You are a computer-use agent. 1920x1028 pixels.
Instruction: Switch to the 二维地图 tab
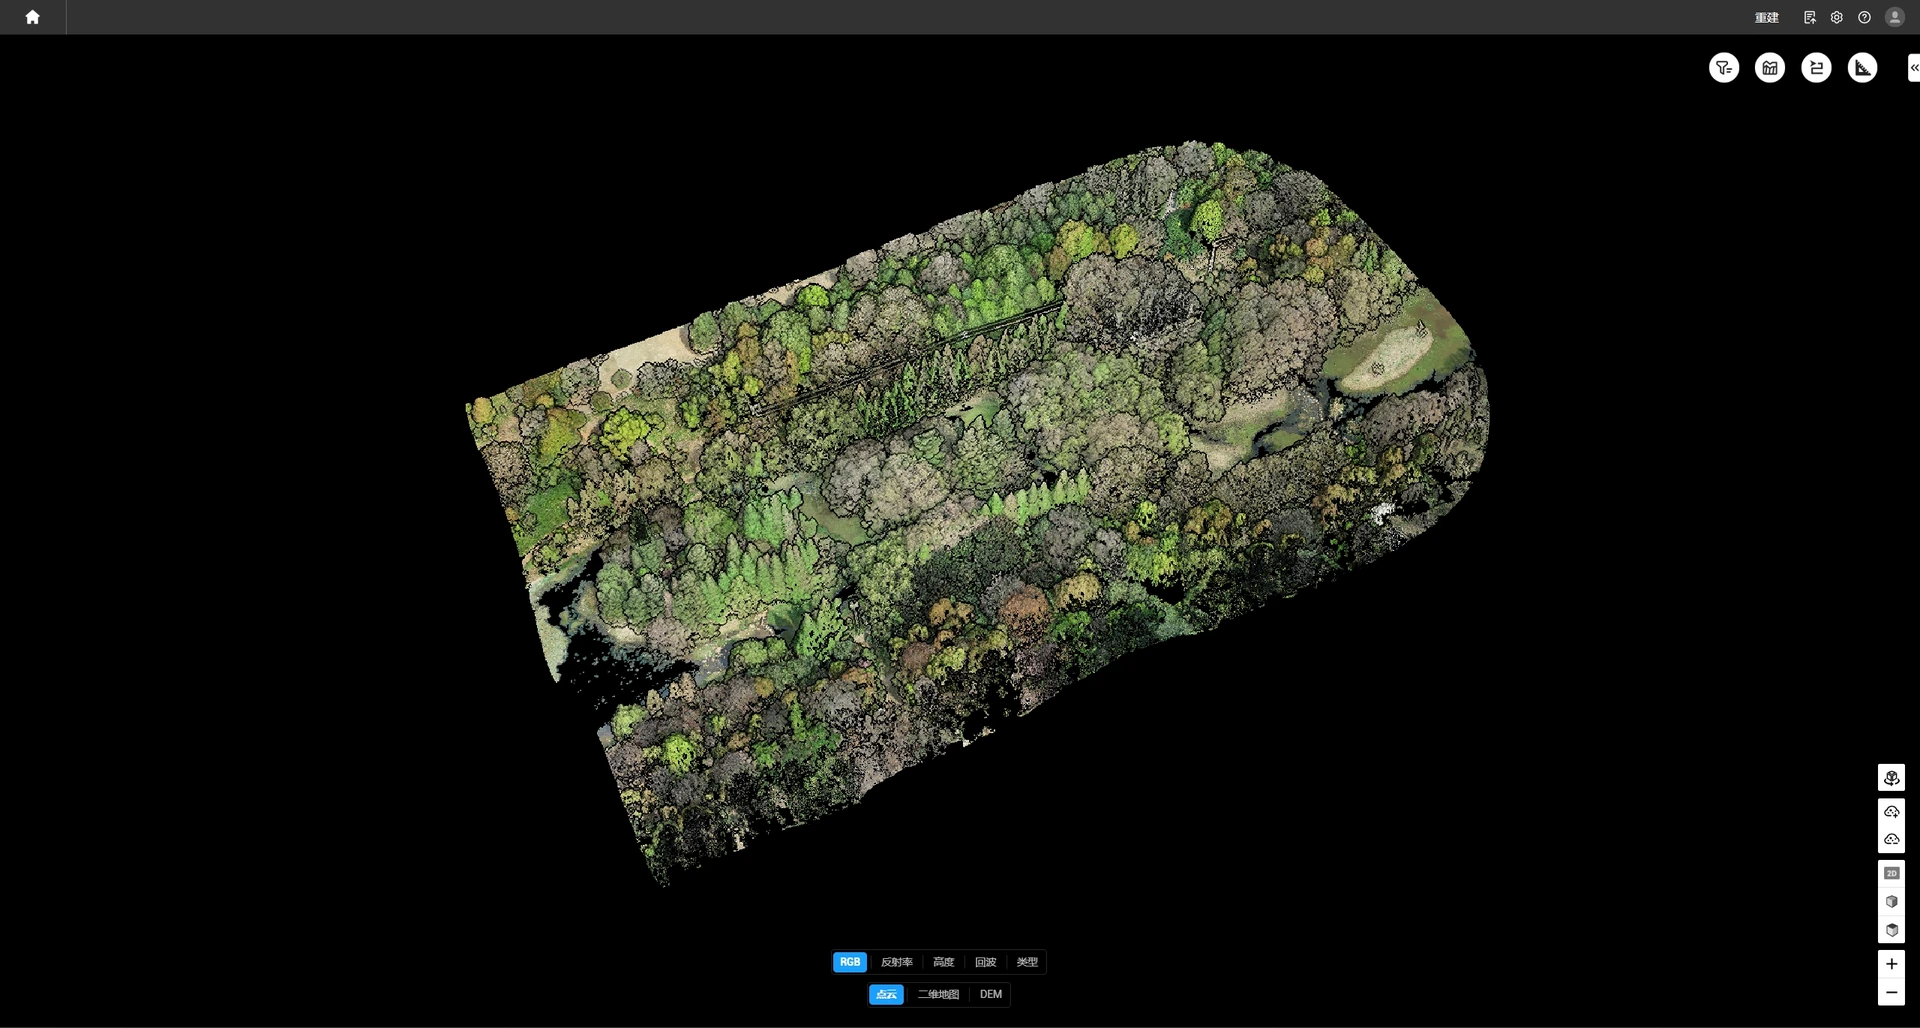click(938, 994)
